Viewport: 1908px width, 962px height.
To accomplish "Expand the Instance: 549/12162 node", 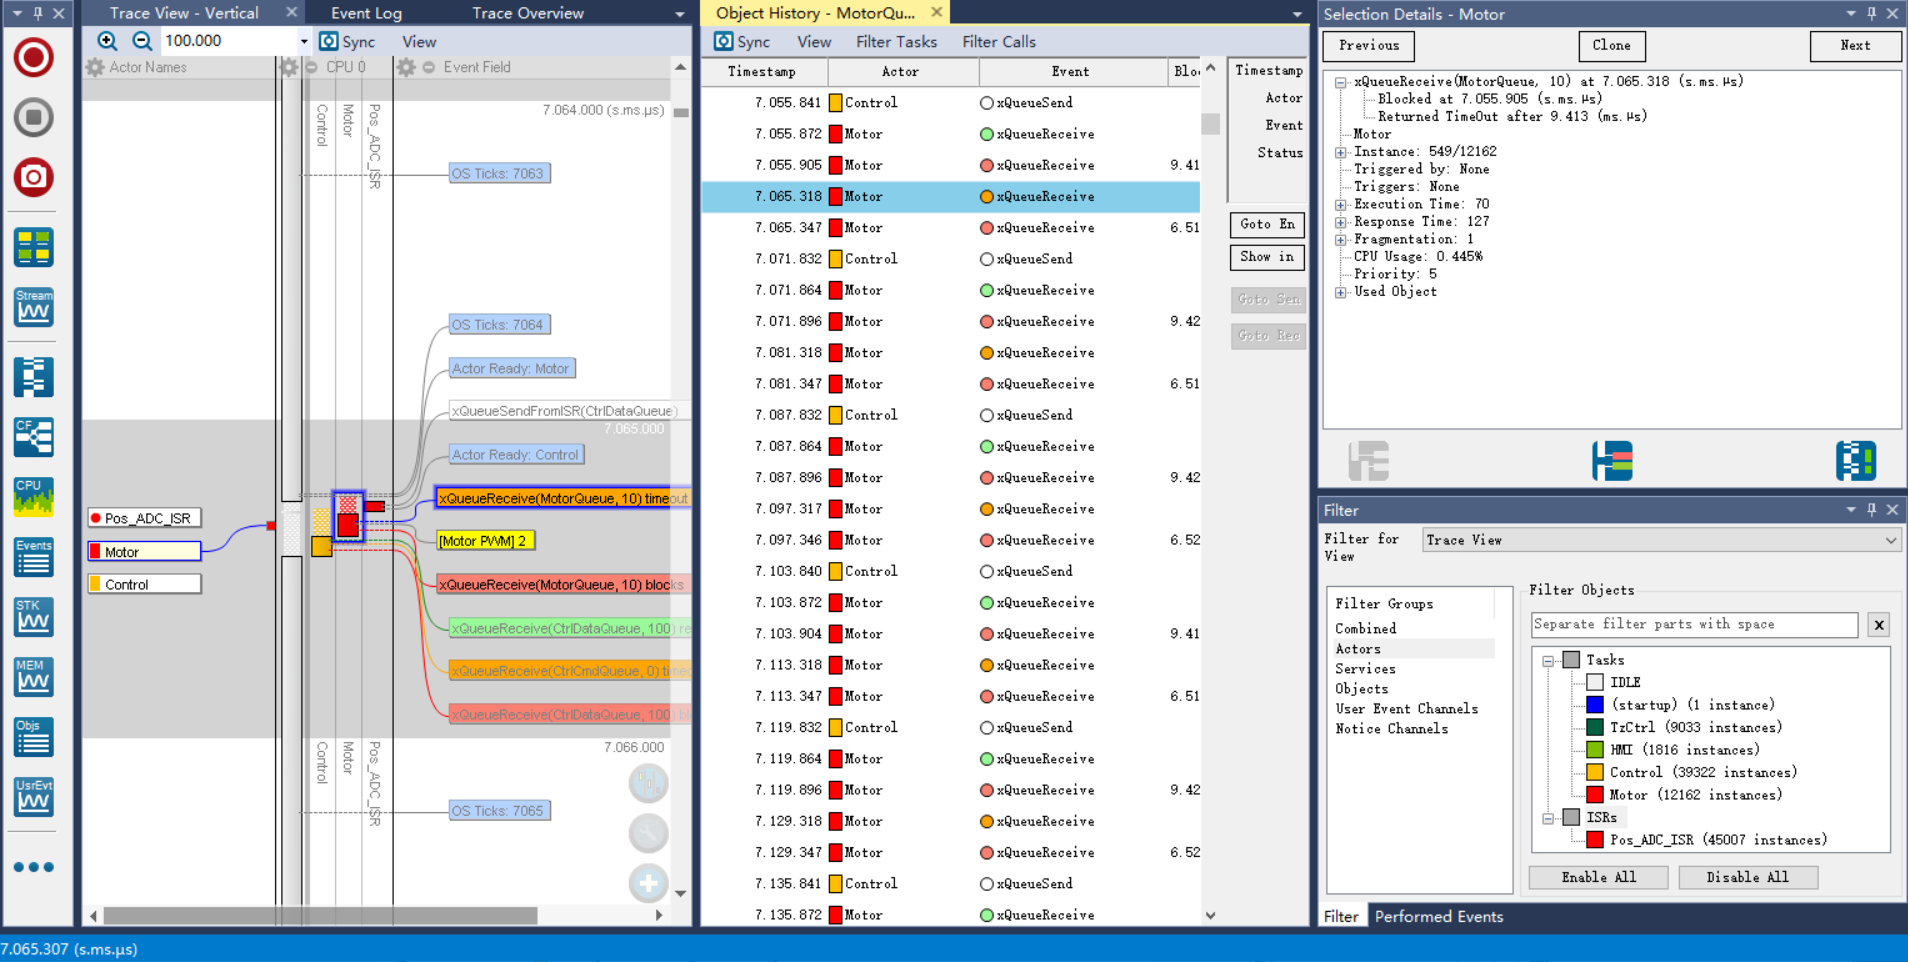I will click(x=1341, y=152).
